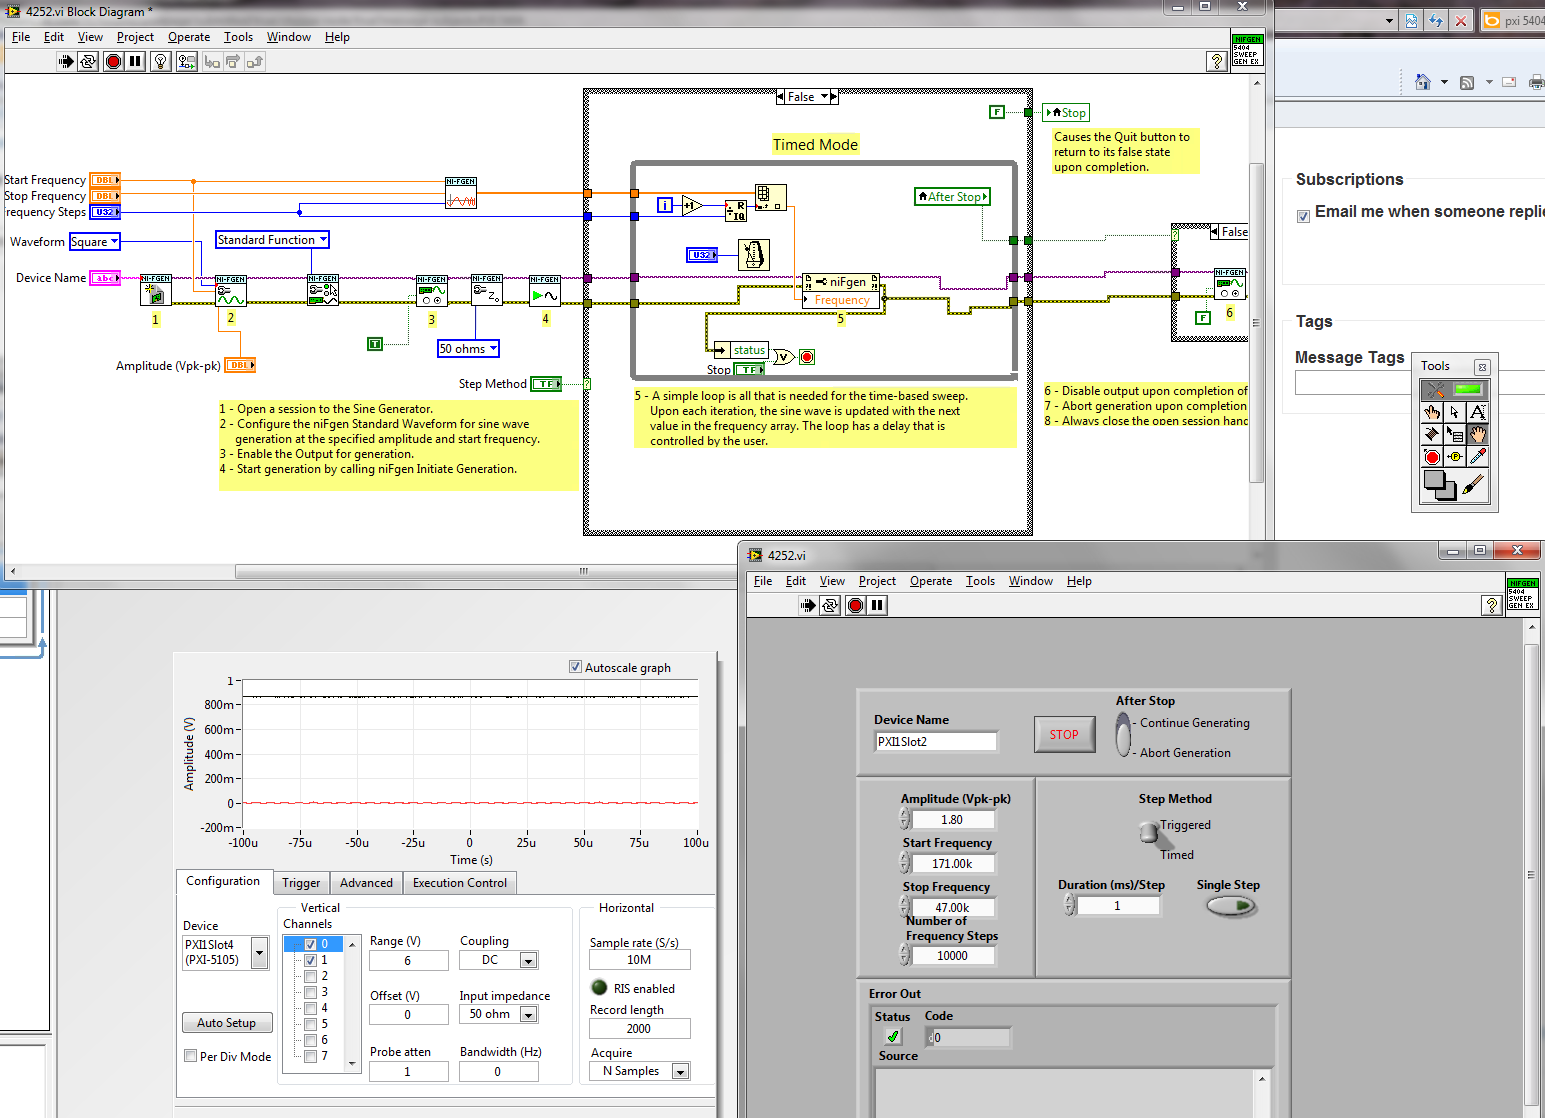
Task: Click the Range (V) input field
Action: (x=408, y=960)
